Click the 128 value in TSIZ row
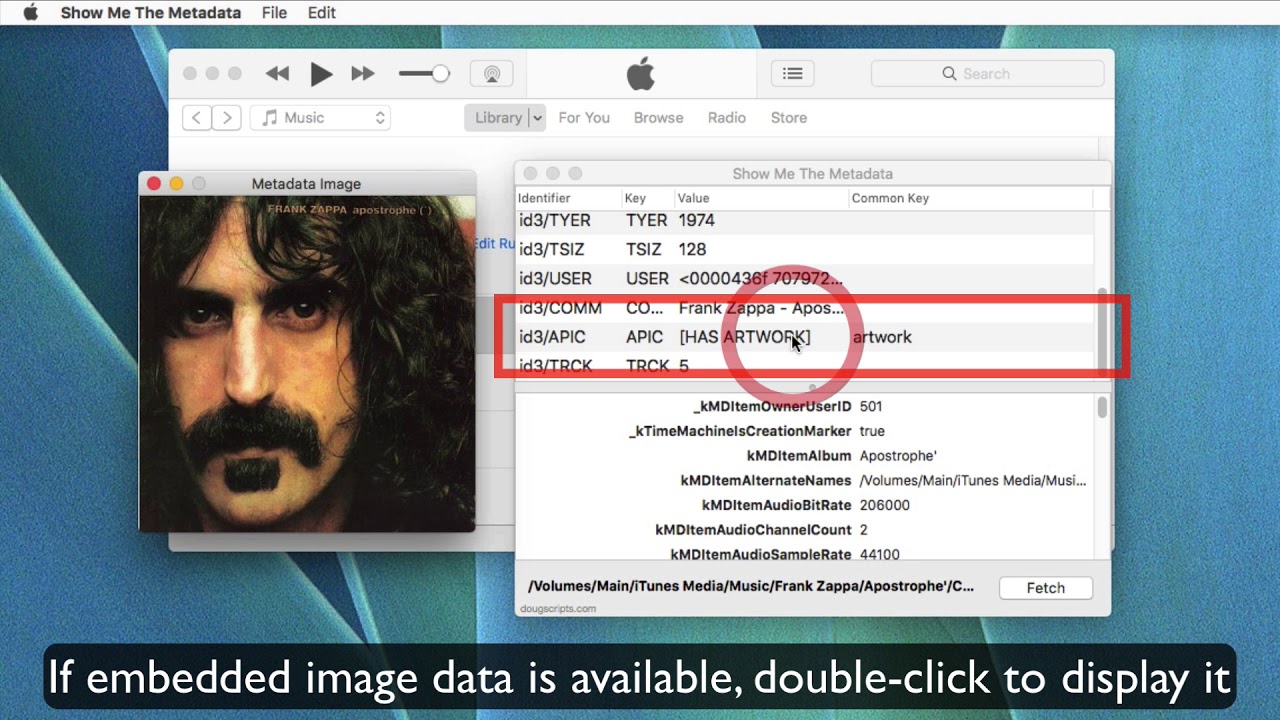The height and width of the screenshot is (720, 1280). [692, 249]
